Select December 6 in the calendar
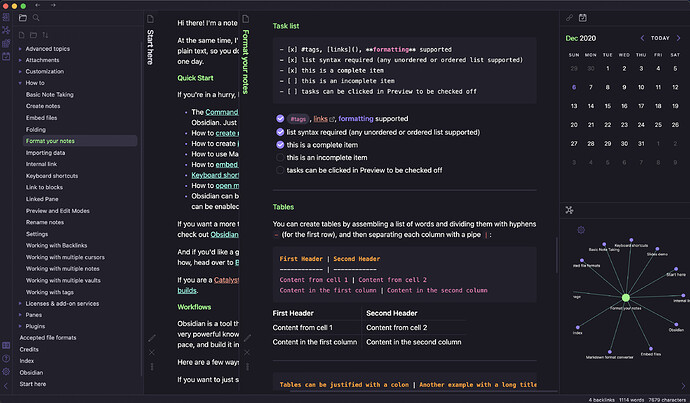690x403 pixels. coord(574,87)
